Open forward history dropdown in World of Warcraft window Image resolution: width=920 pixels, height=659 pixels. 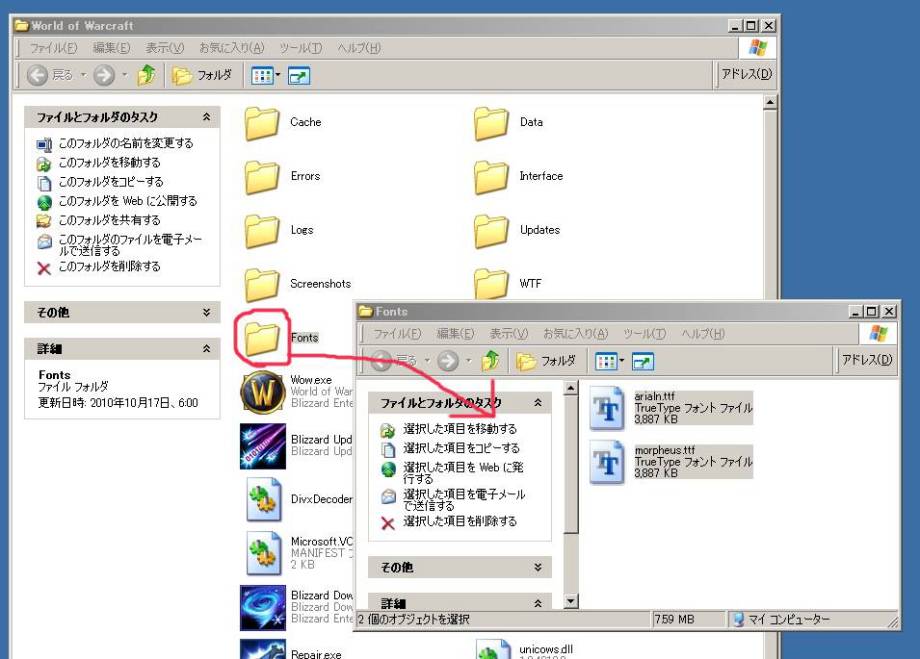coord(124,75)
